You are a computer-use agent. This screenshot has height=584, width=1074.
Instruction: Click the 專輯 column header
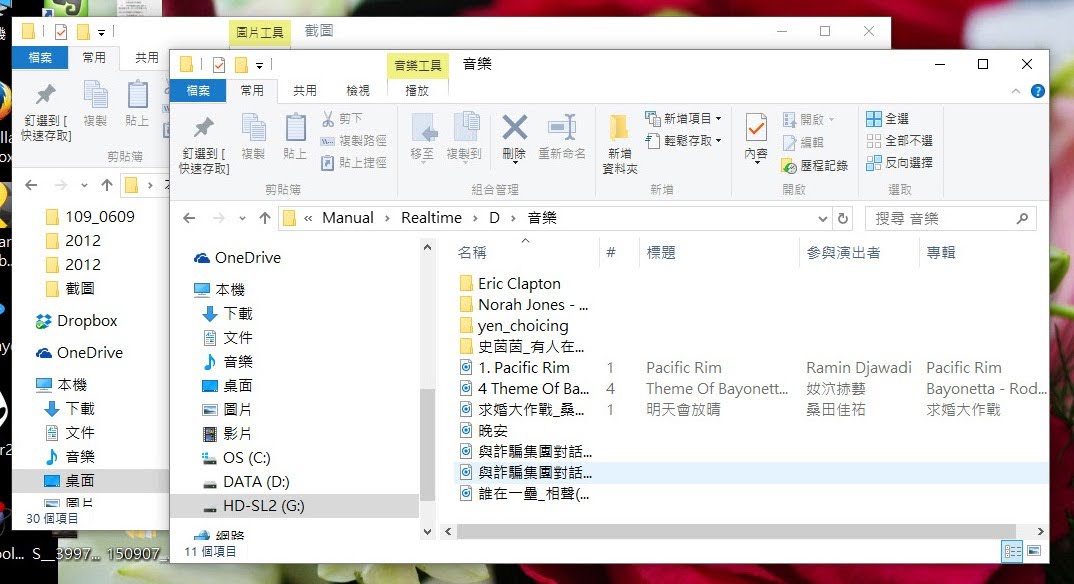pos(940,253)
